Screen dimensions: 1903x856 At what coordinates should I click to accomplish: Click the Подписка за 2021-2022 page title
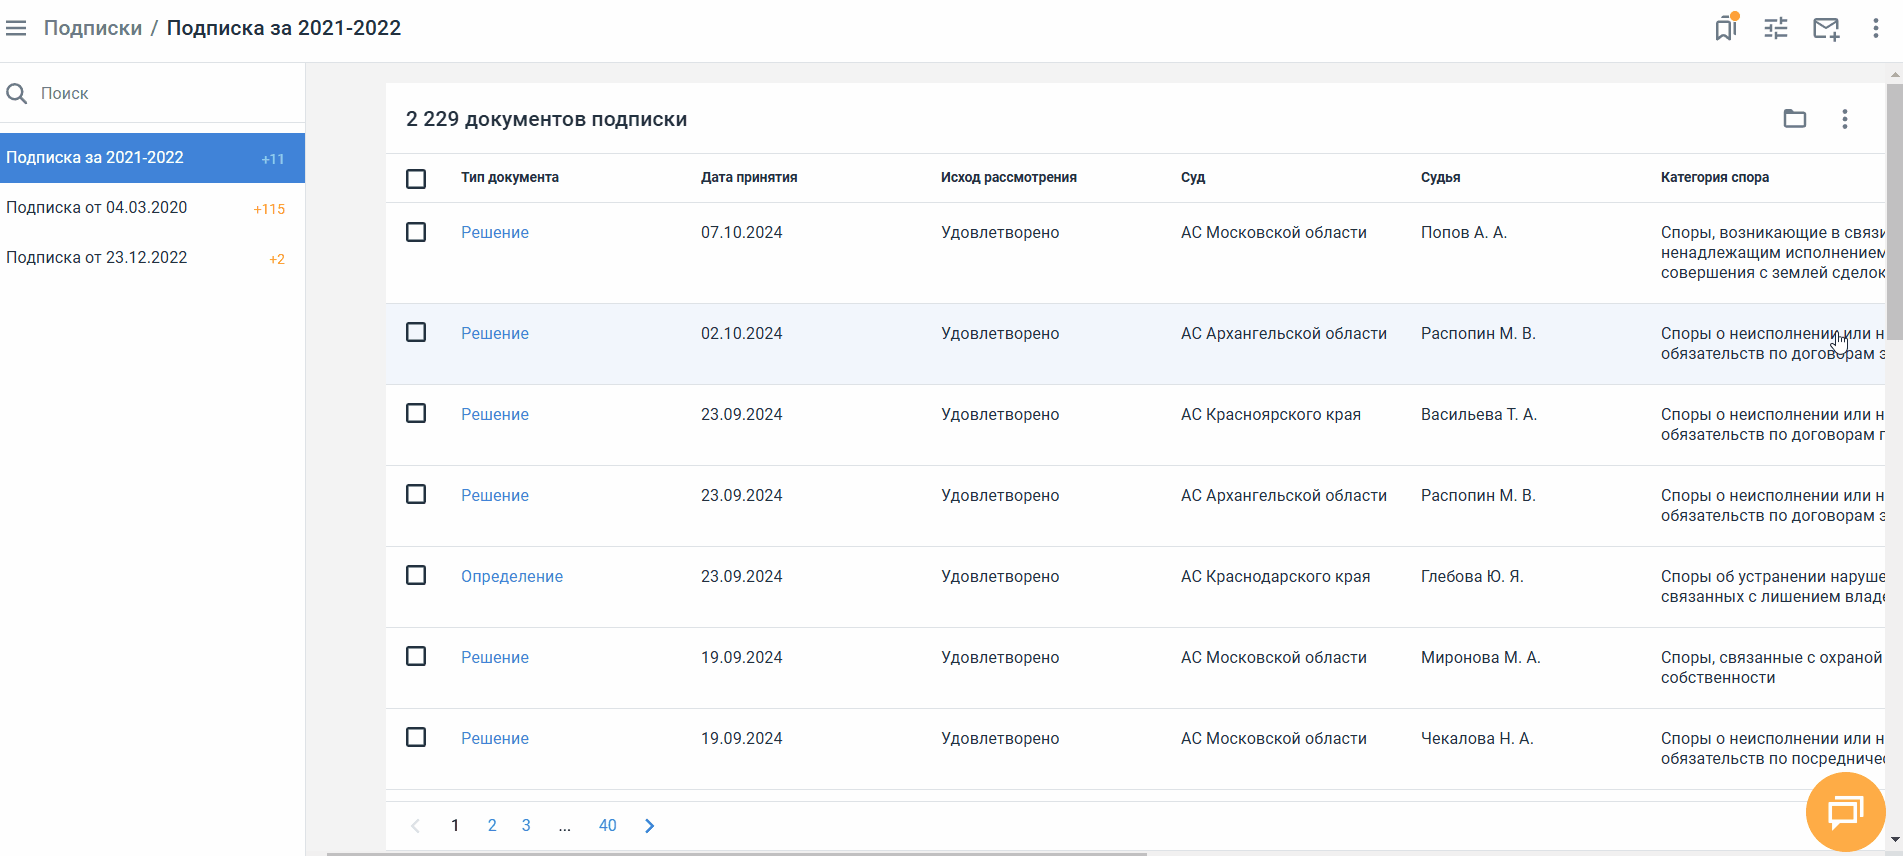(284, 28)
